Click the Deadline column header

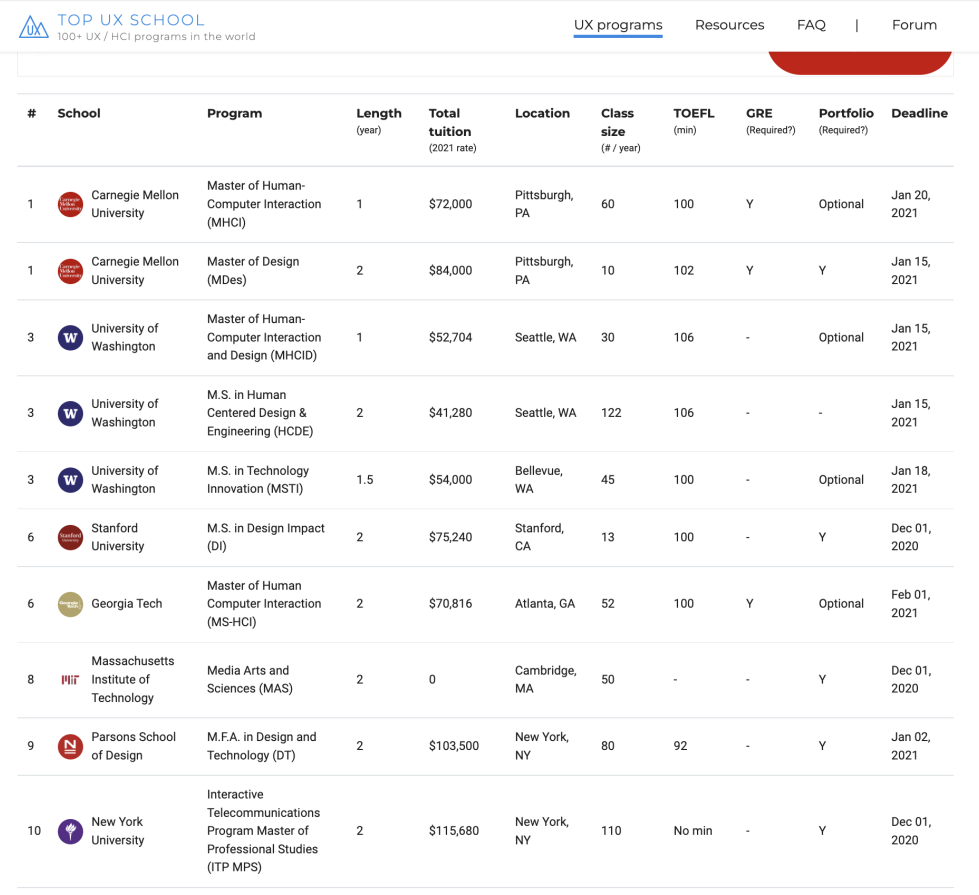click(920, 113)
